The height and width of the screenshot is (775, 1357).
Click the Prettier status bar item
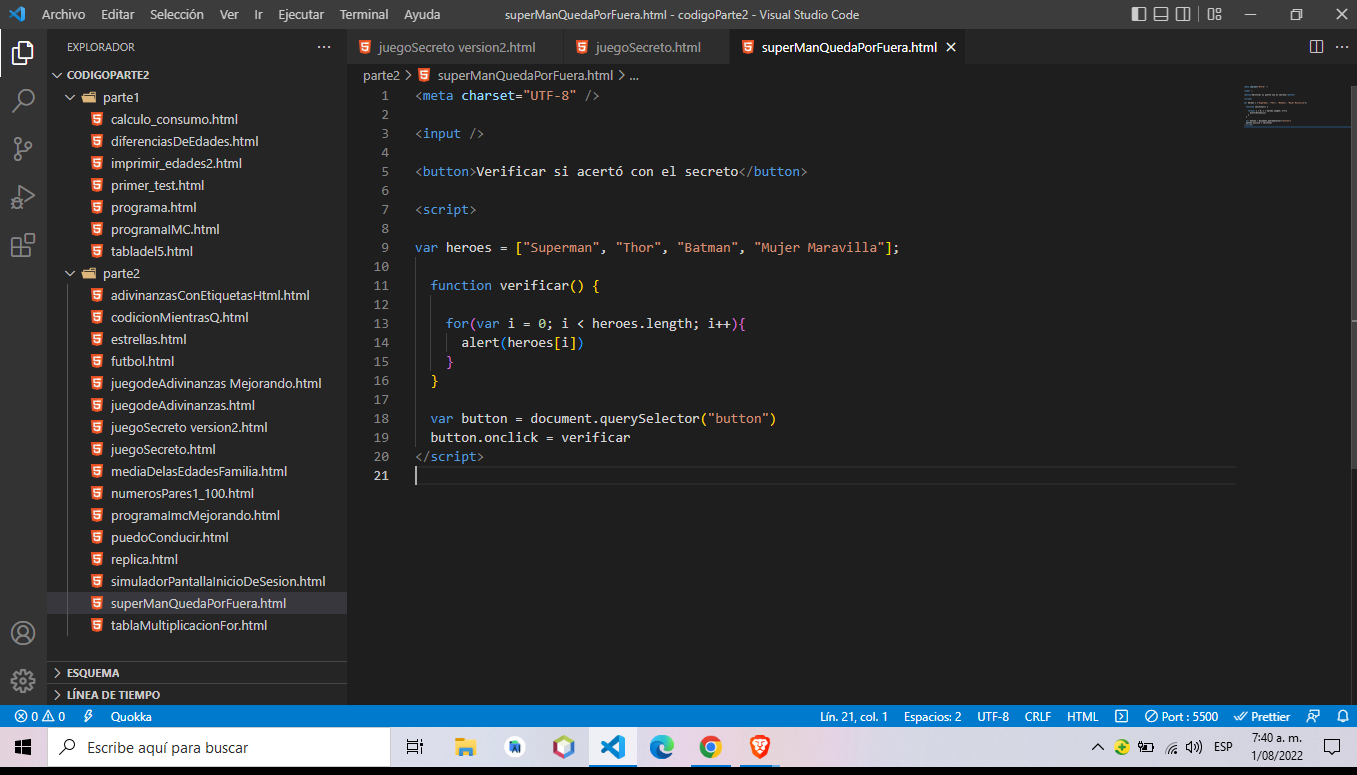(x=1262, y=717)
